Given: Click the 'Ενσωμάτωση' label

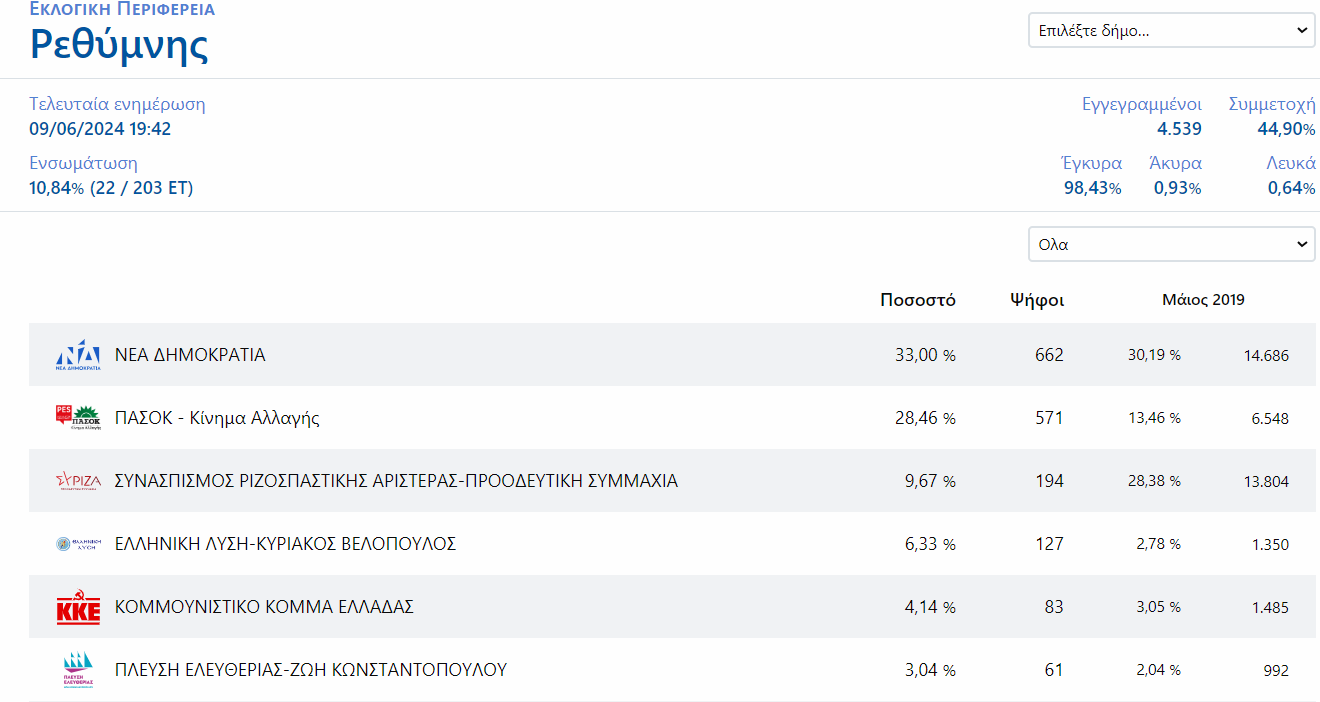Looking at the screenshot, I should [83, 163].
